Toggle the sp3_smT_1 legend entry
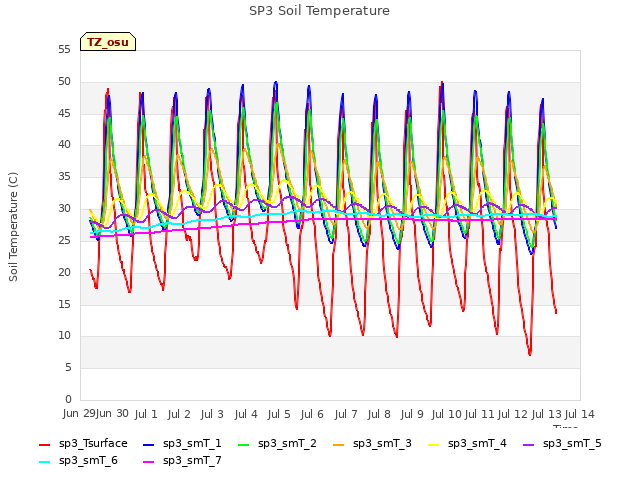The height and width of the screenshot is (480, 640). click(x=182, y=443)
